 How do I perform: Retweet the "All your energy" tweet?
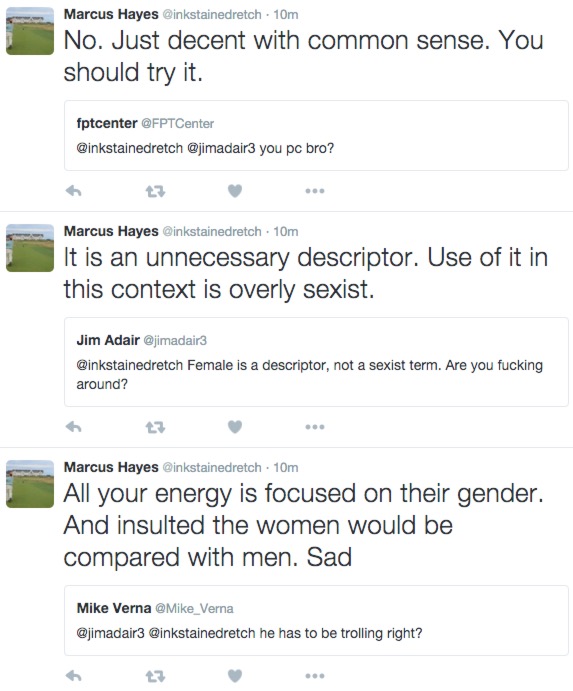click(x=155, y=676)
